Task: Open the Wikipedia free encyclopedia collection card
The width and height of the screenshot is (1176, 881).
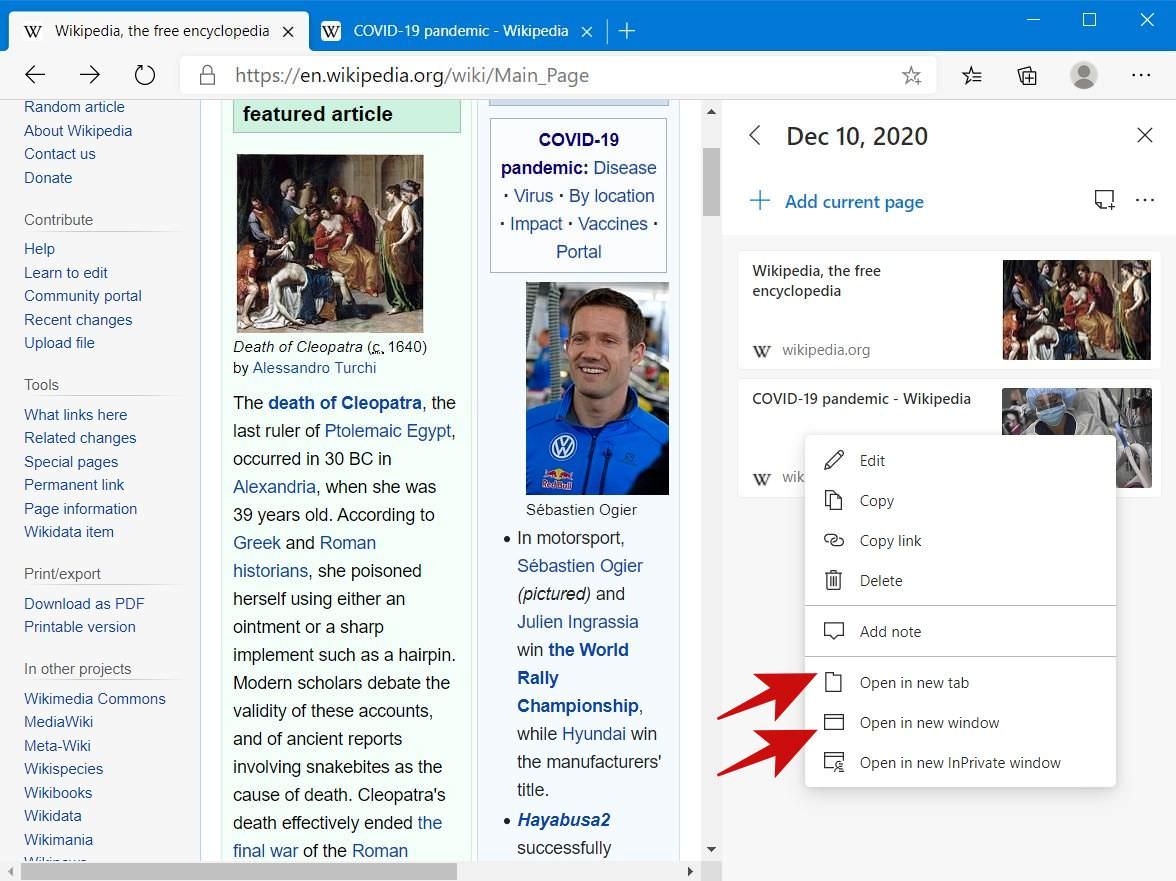Action: (949, 310)
